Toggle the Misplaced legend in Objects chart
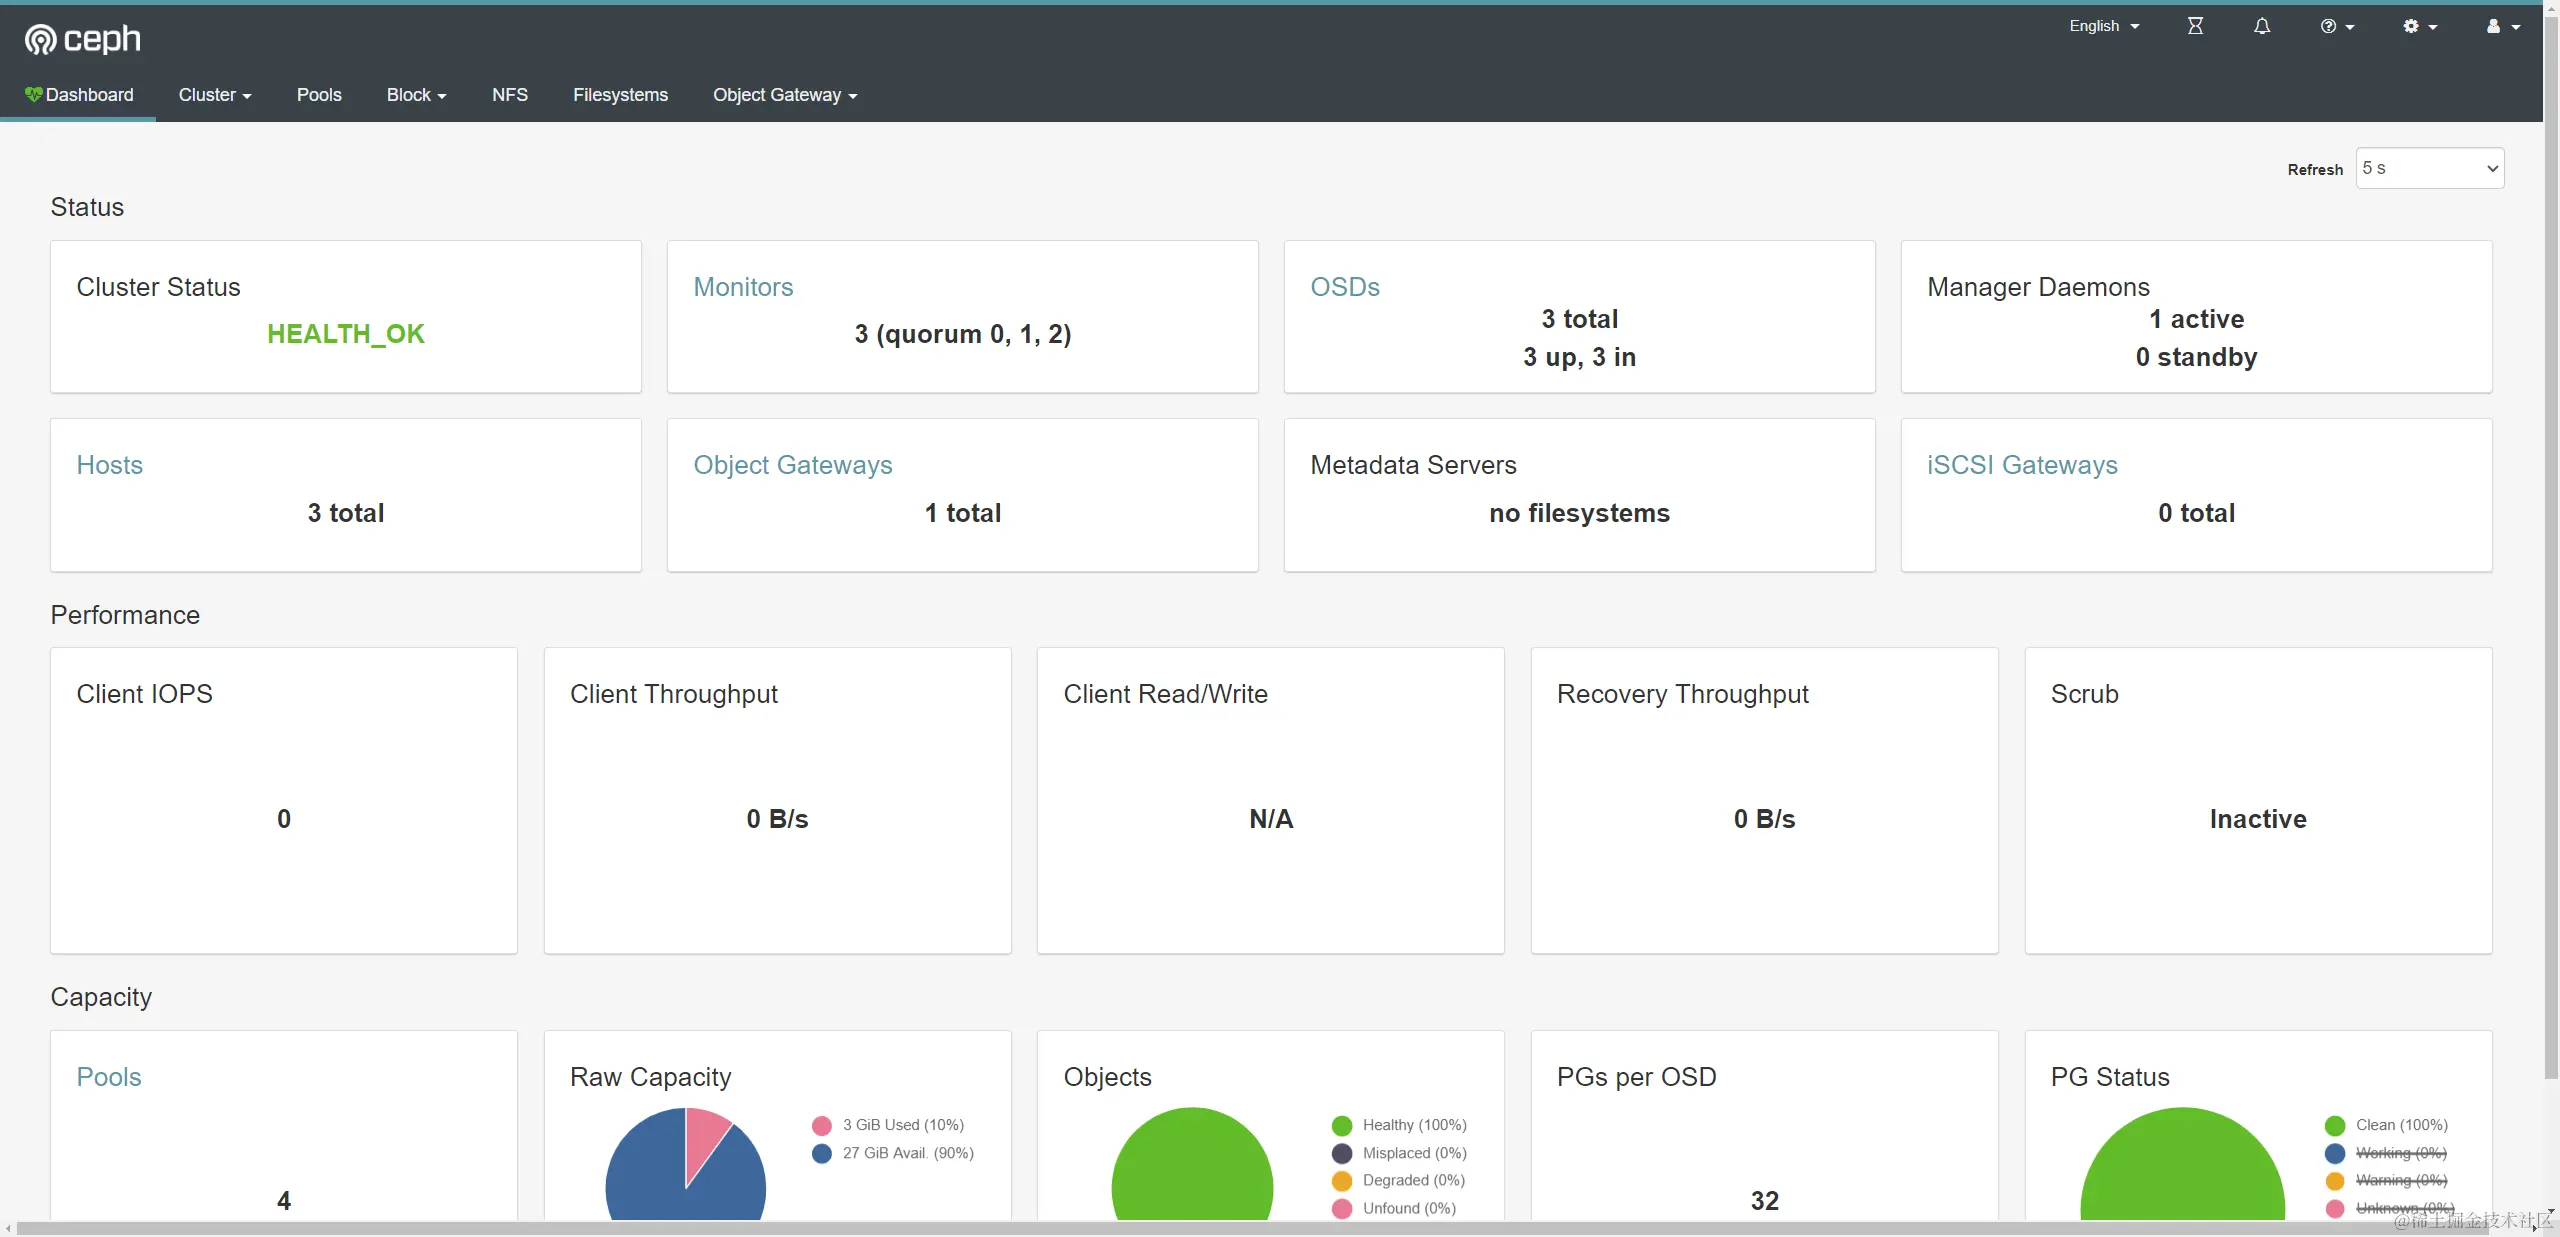 click(x=1414, y=1153)
